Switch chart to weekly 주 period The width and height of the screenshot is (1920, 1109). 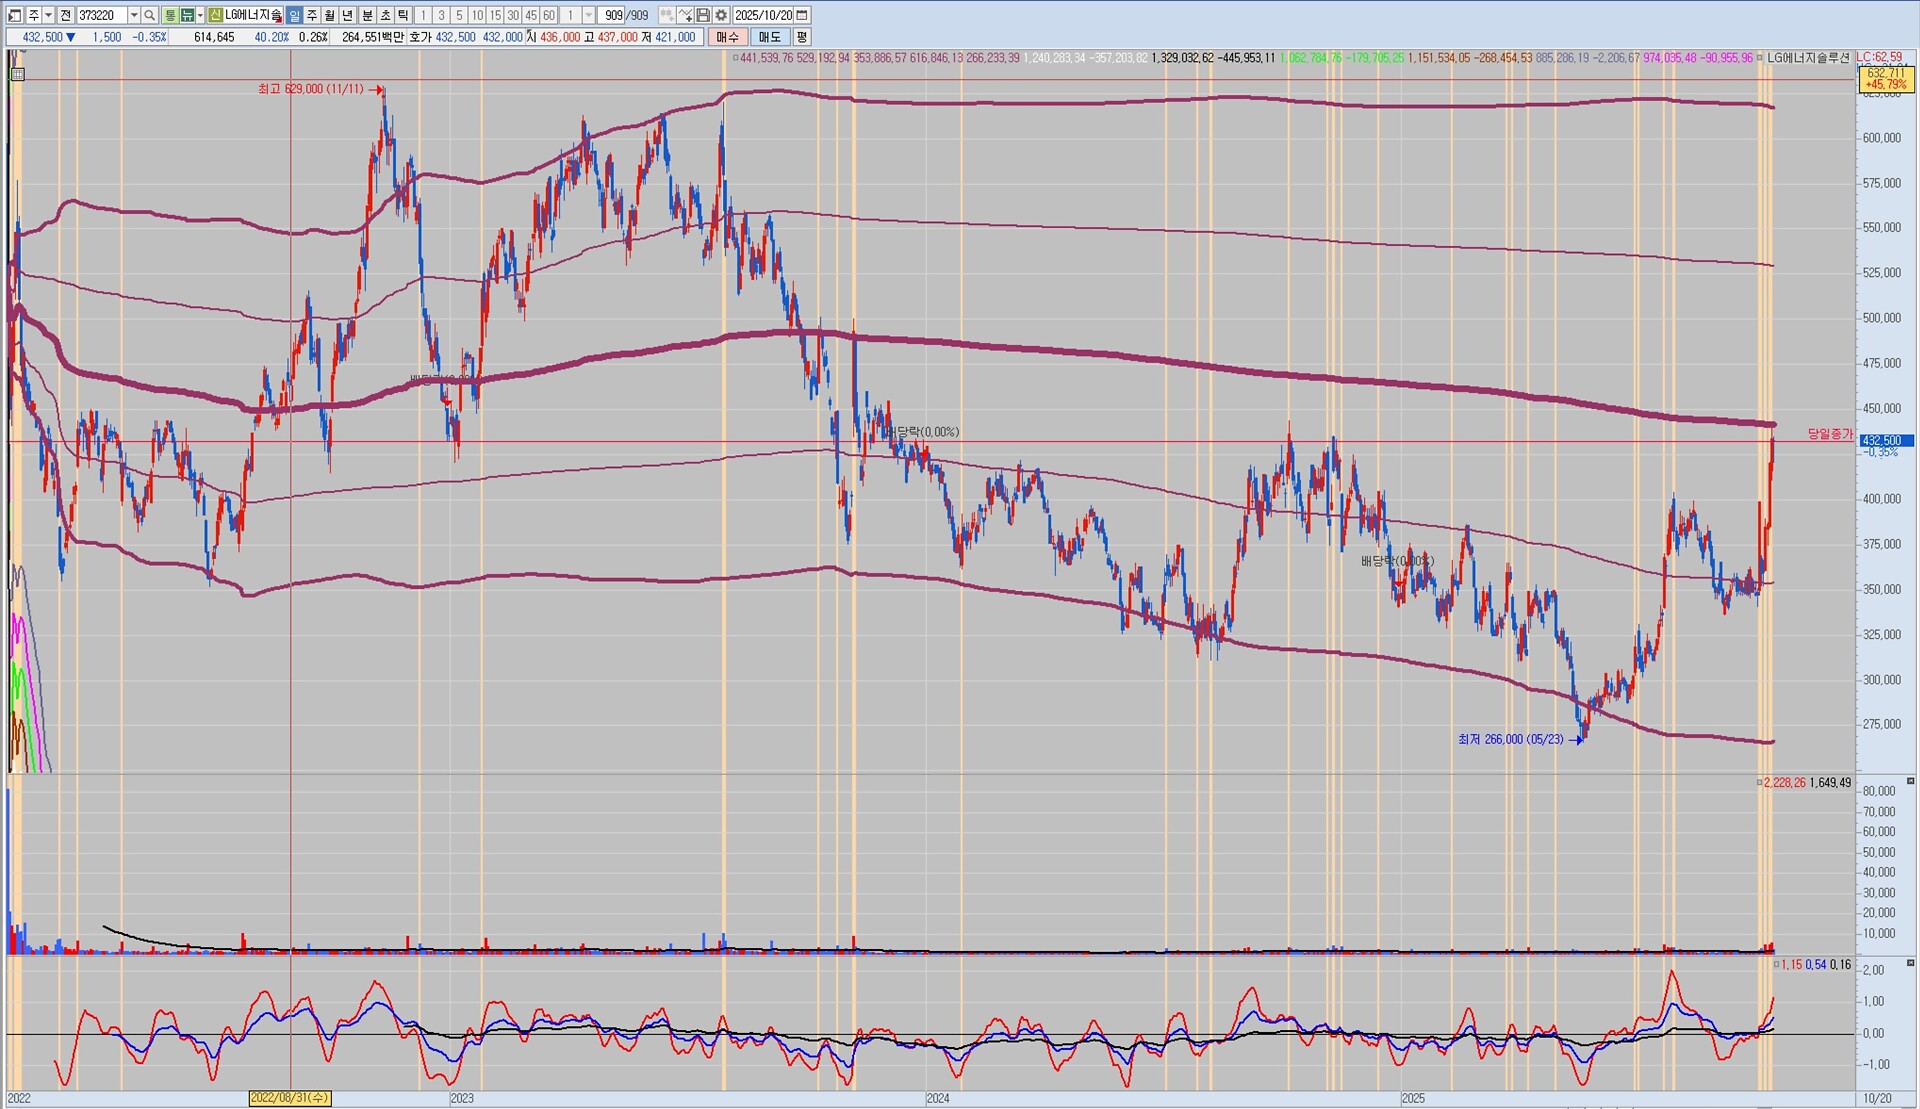[312, 15]
